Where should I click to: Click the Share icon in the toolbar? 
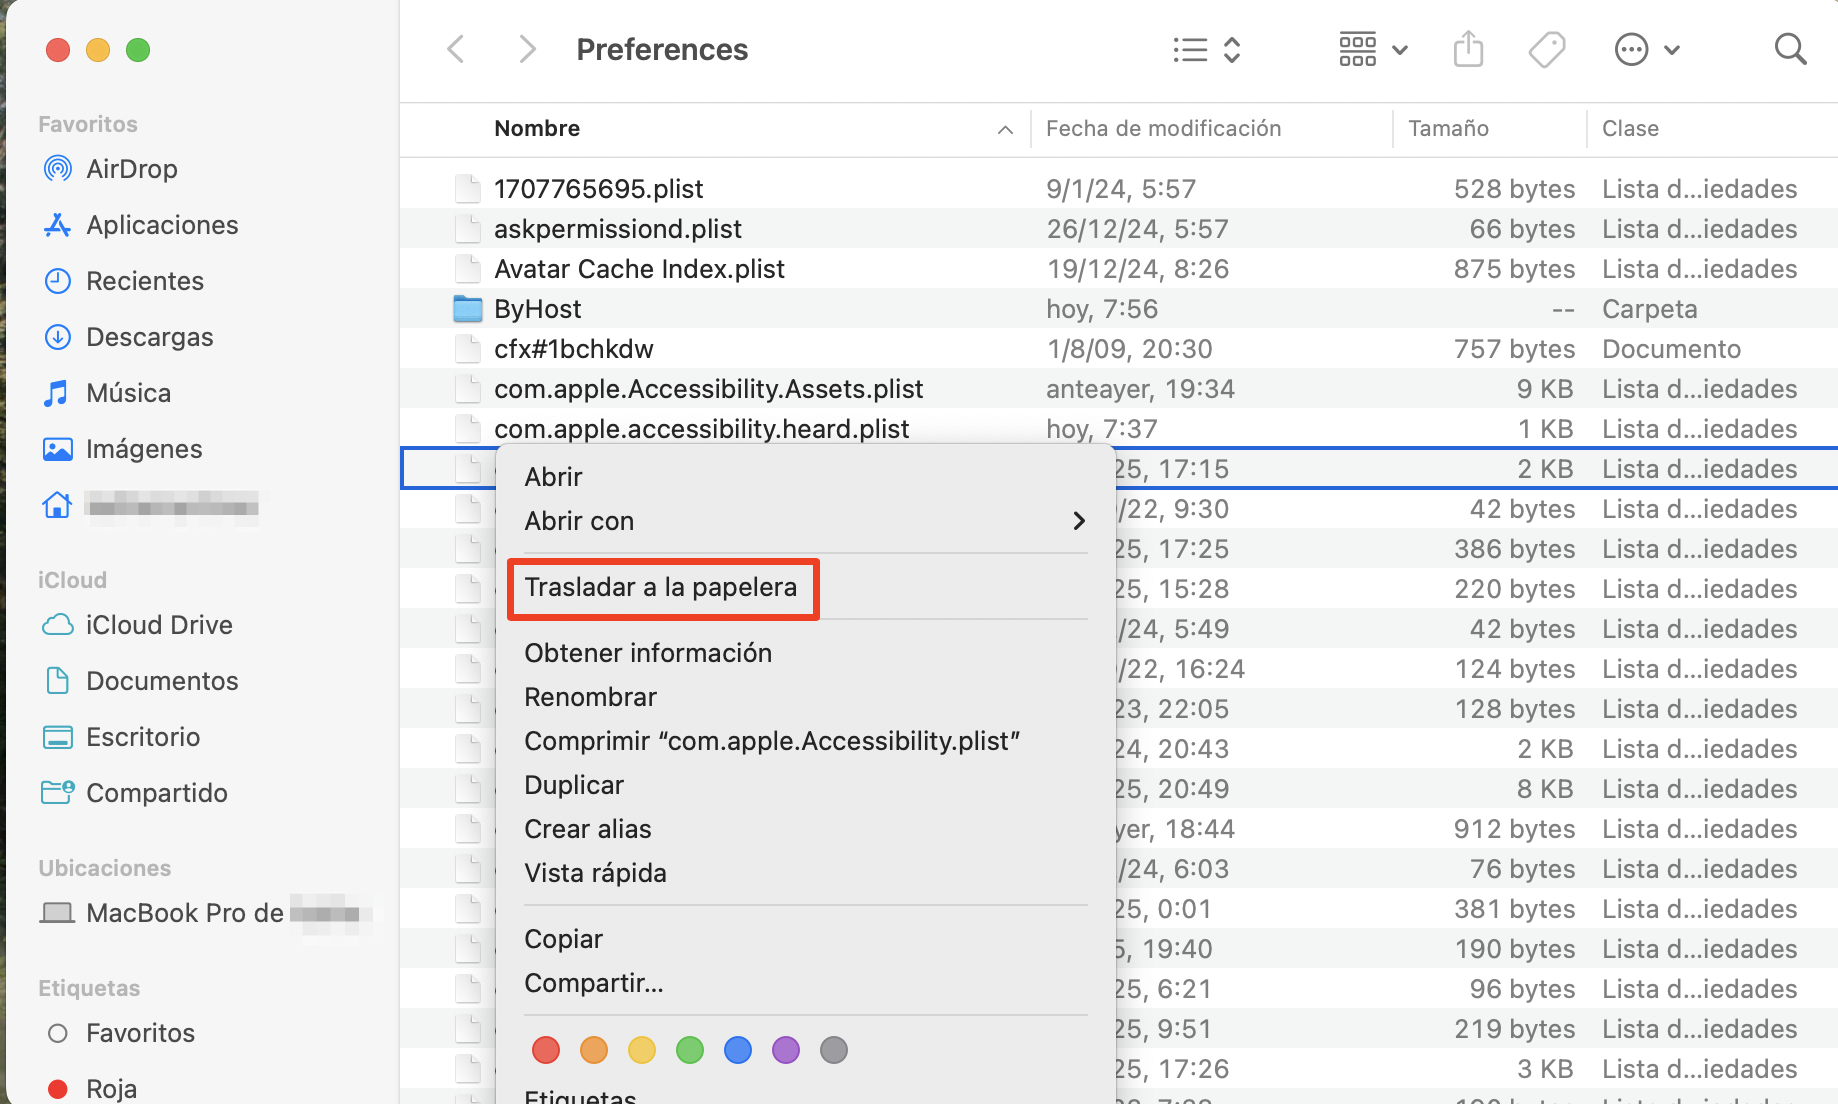1467,48
